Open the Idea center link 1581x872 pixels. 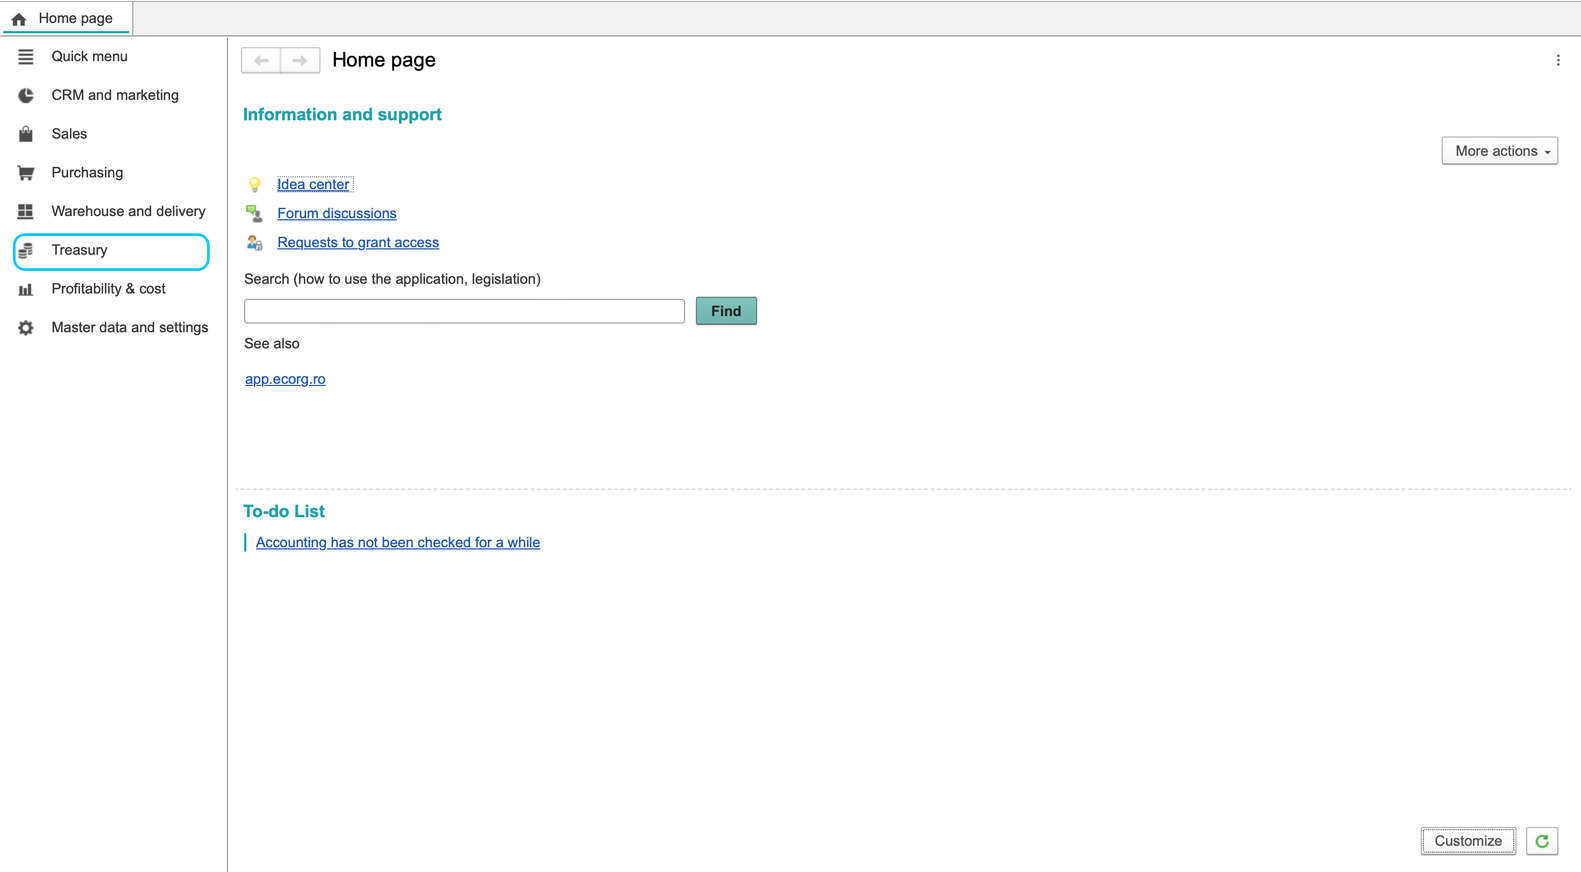coord(313,184)
